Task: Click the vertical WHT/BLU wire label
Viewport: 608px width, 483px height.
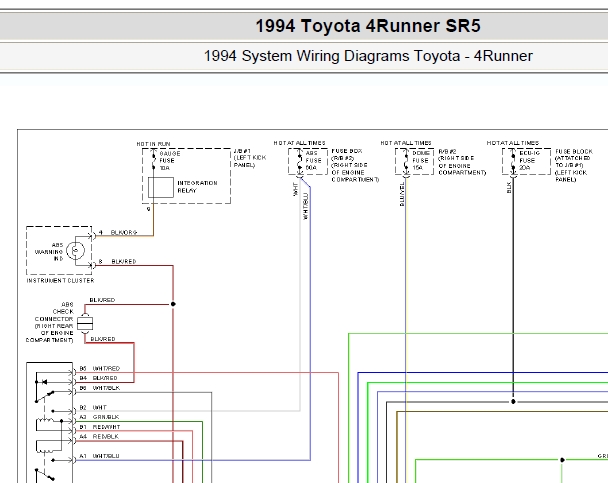Action: click(306, 206)
